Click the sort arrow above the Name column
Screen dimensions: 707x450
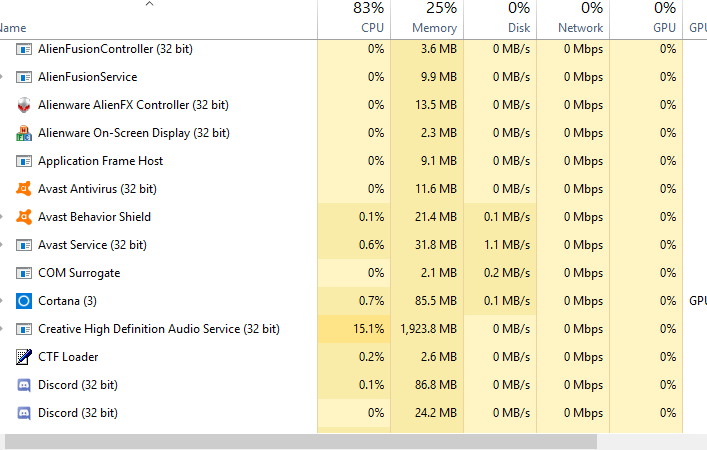(x=150, y=4)
